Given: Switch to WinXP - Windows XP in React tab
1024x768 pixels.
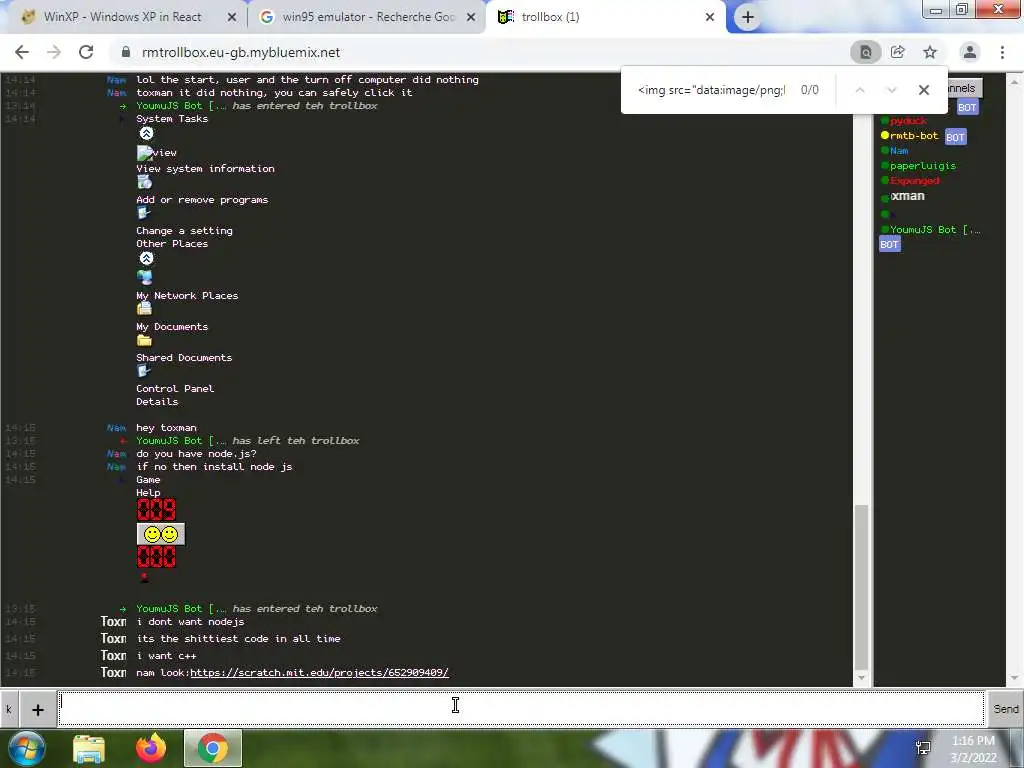Looking at the screenshot, I should pyautogui.click(x=122, y=17).
